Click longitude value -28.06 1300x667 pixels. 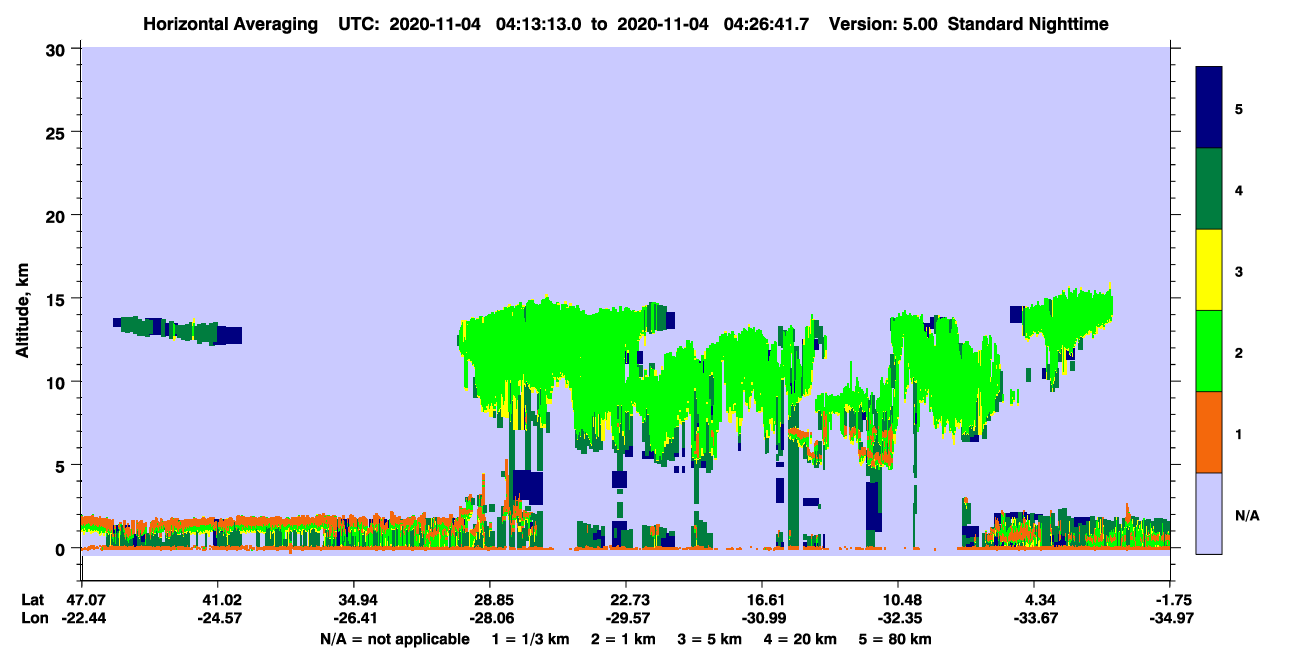(490, 619)
